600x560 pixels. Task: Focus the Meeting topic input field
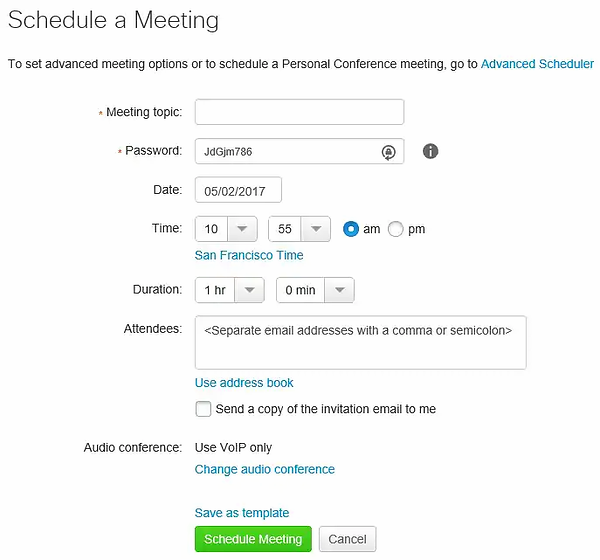(299, 112)
